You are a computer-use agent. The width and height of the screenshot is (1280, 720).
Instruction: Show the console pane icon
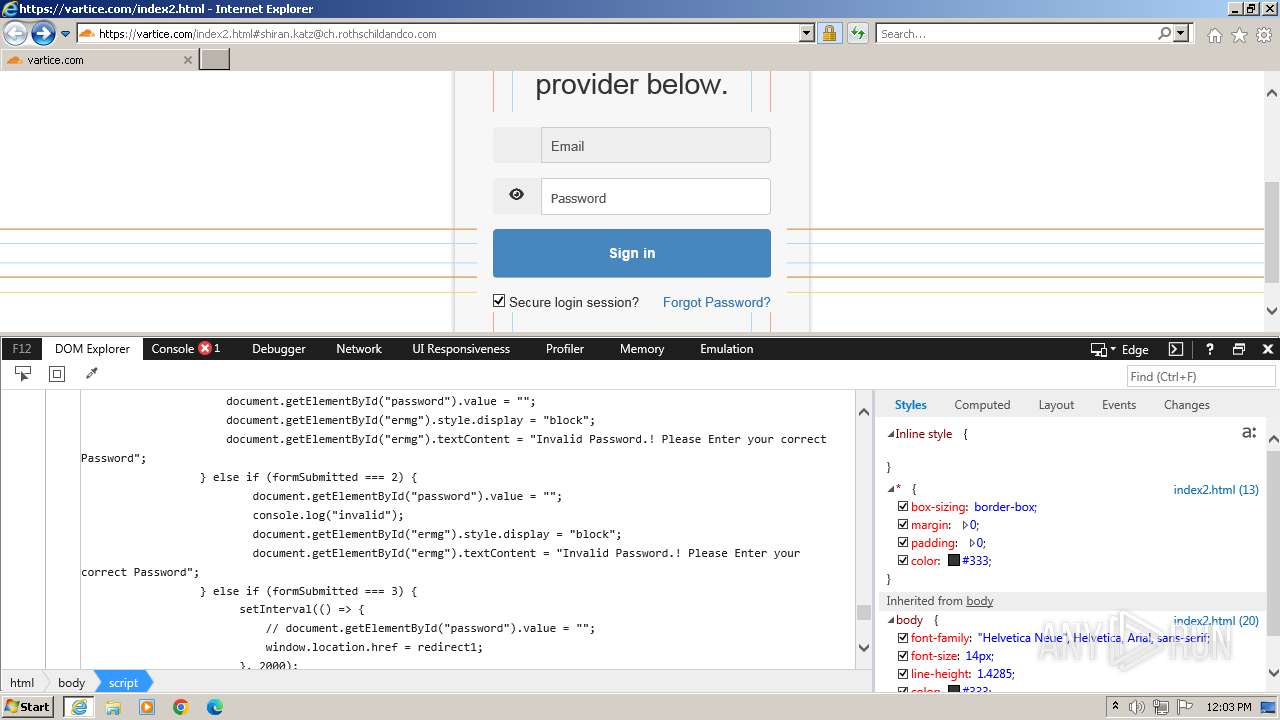point(1176,349)
